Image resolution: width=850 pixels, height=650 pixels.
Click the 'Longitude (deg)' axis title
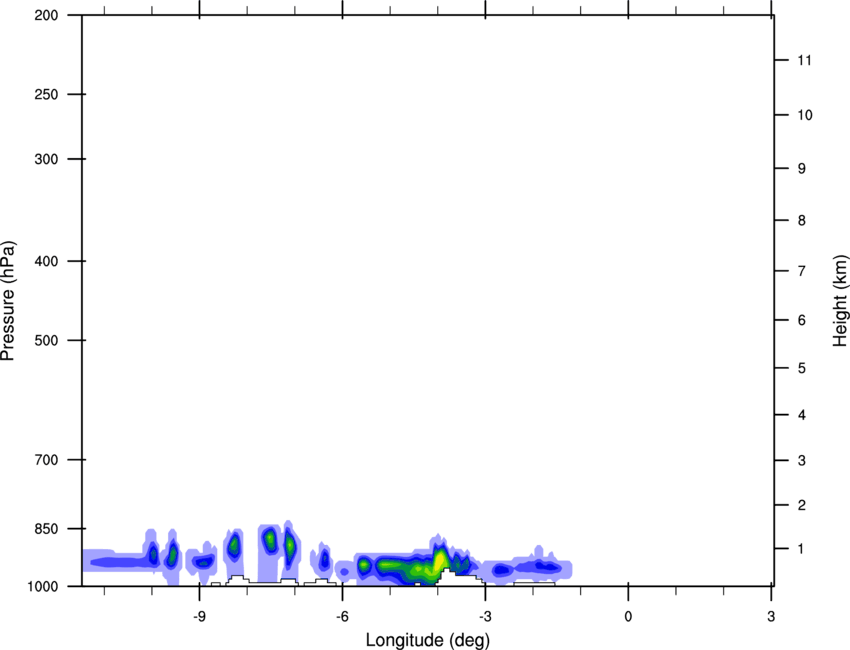428,640
